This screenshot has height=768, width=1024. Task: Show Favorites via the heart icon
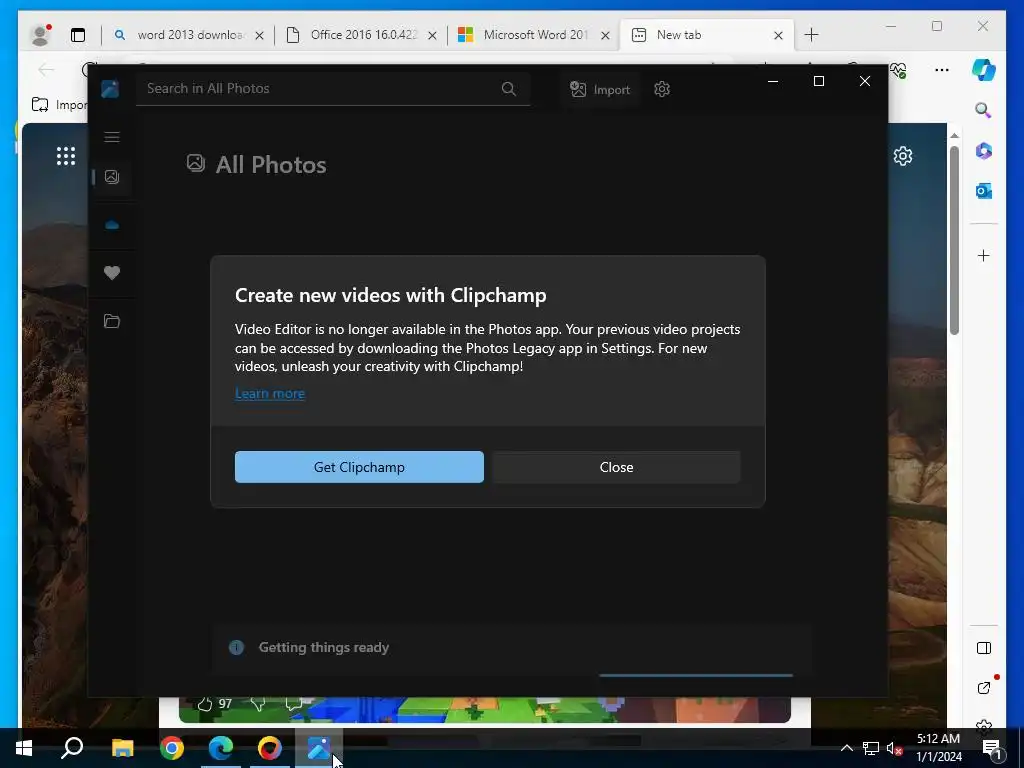click(112, 273)
